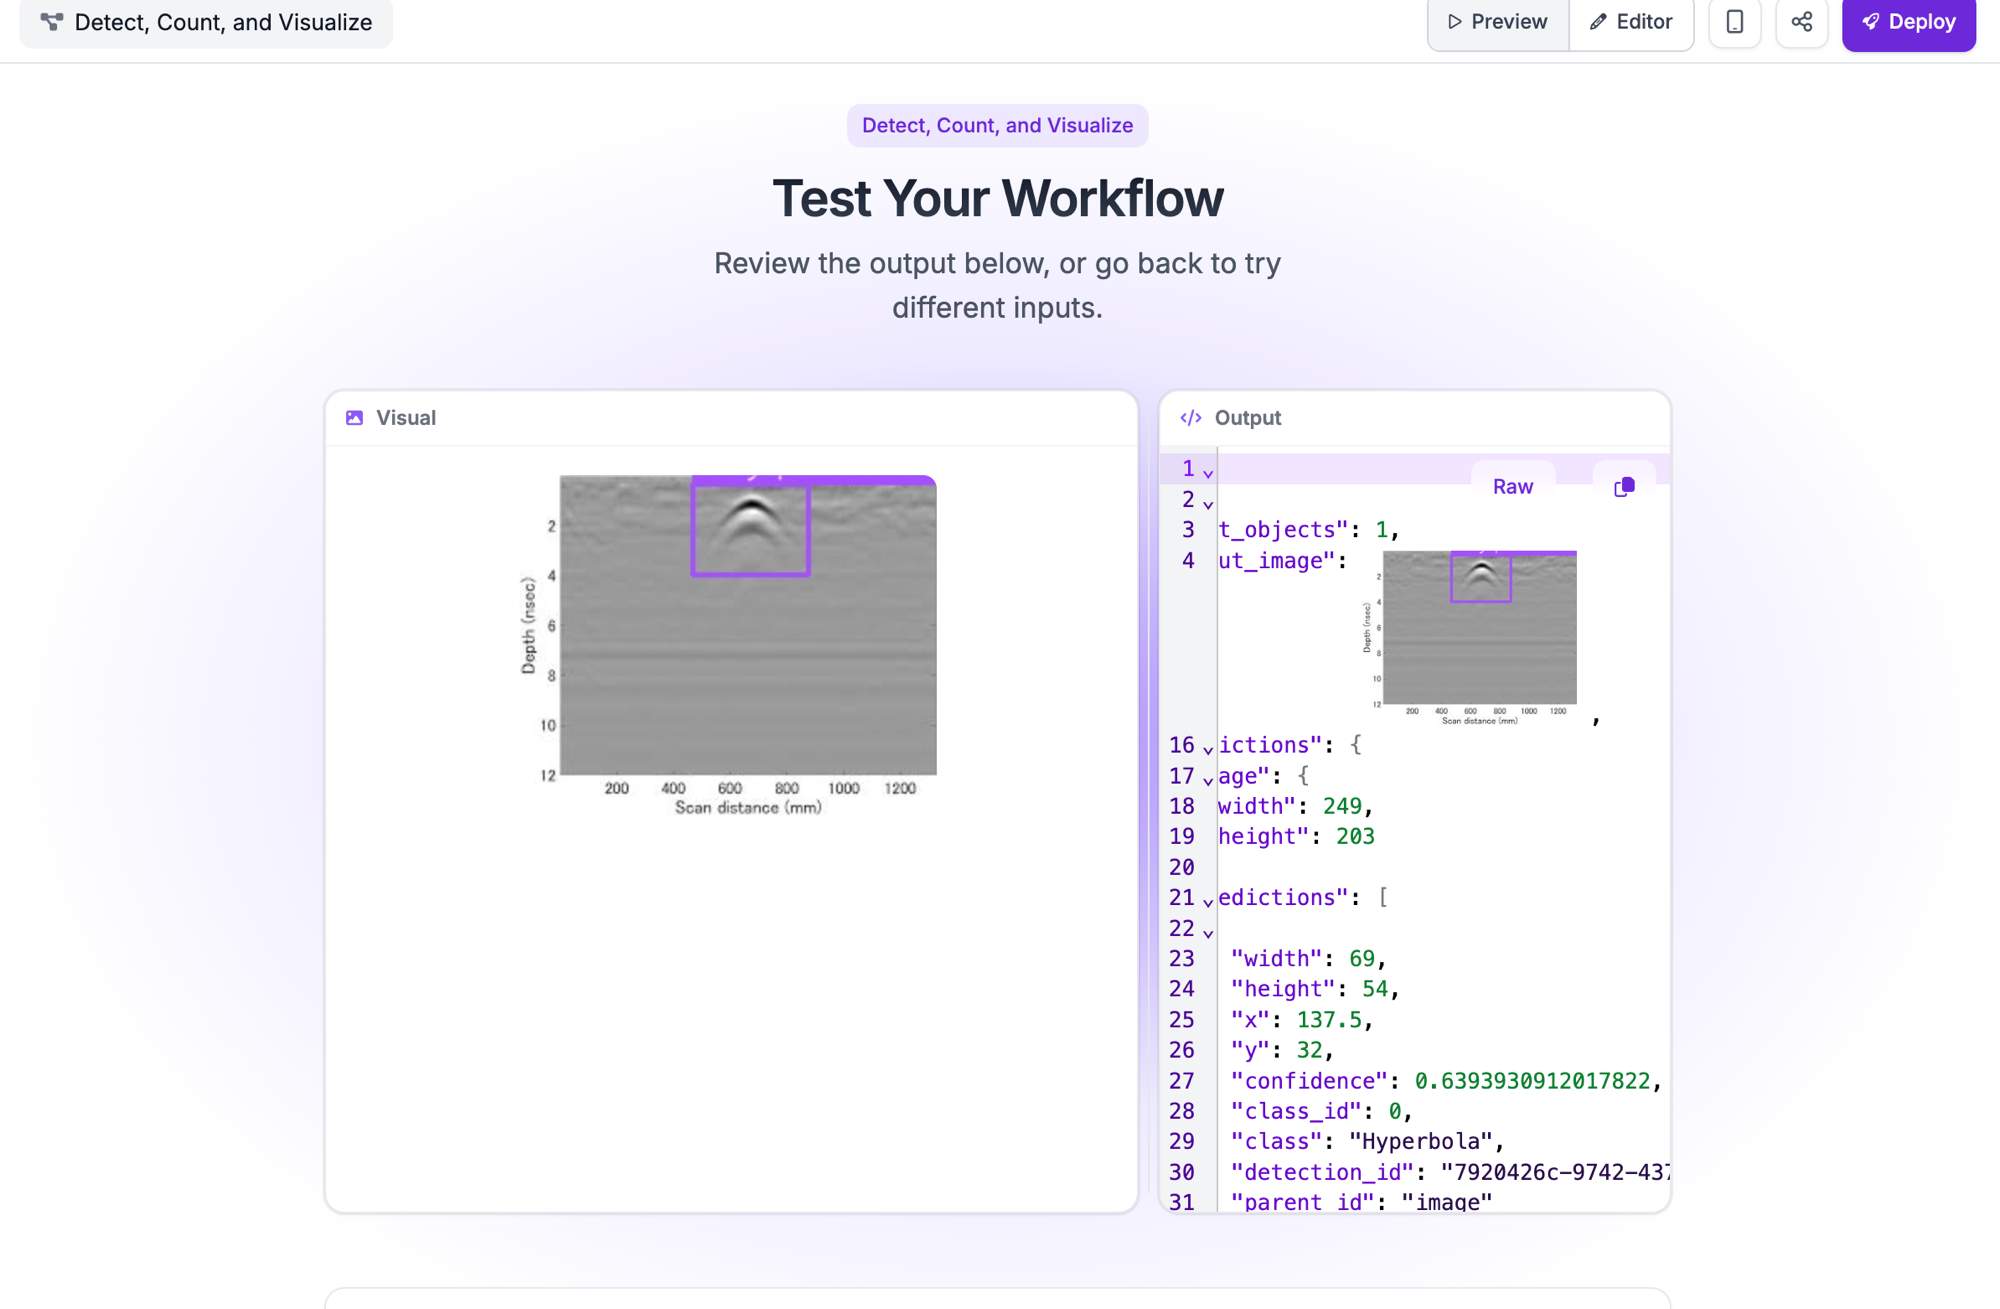This screenshot has height=1309, width=2000.
Task: Open the output_image thumbnail in JSON
Action: (x=1470, y=637)
